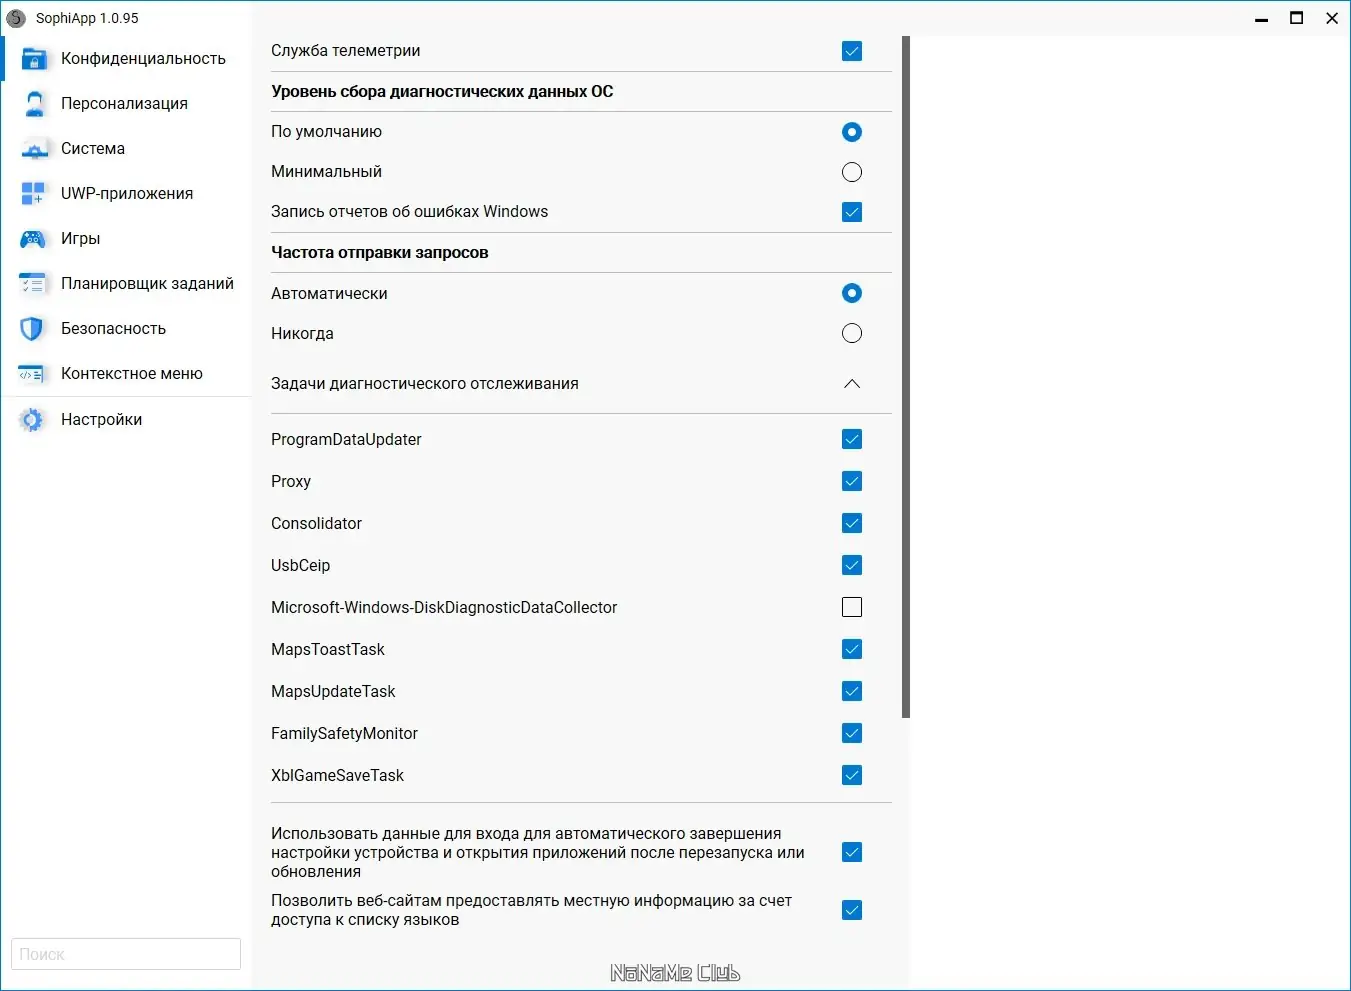Switch to the Безопасность section
1351x991 pixels.
[x=113, y=329]
